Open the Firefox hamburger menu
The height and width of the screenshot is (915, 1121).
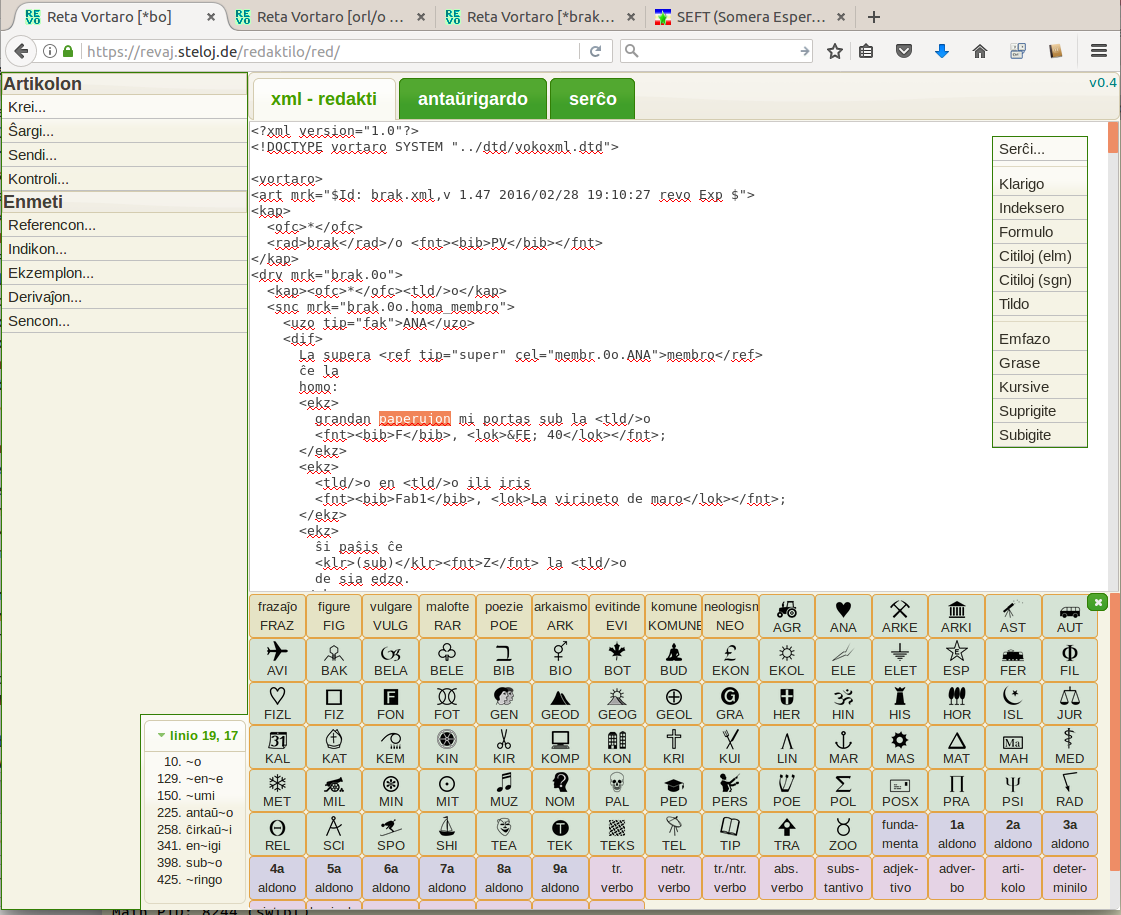tap(1098, 51)
